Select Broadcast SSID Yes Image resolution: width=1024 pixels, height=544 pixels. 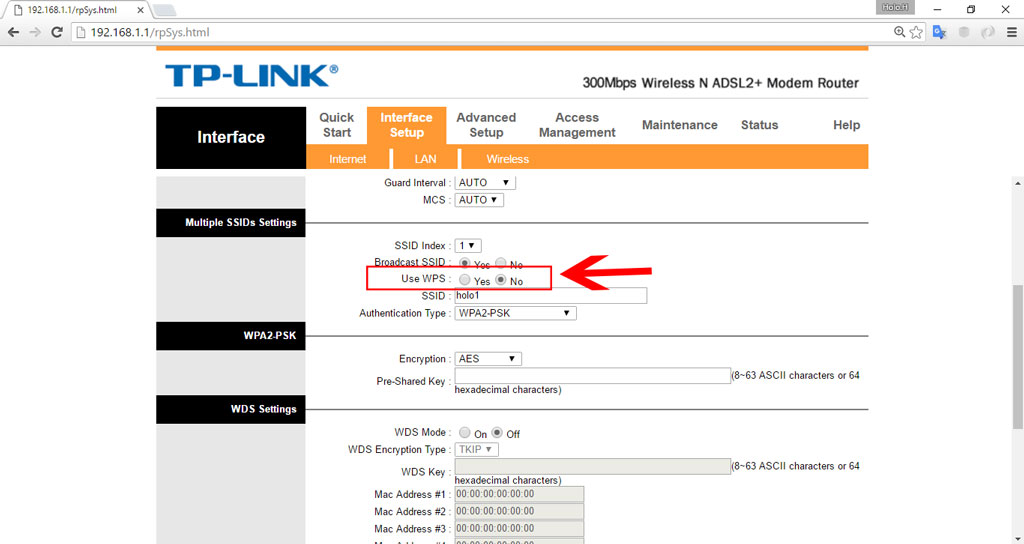pyautogui.click(x=464, y=263)
